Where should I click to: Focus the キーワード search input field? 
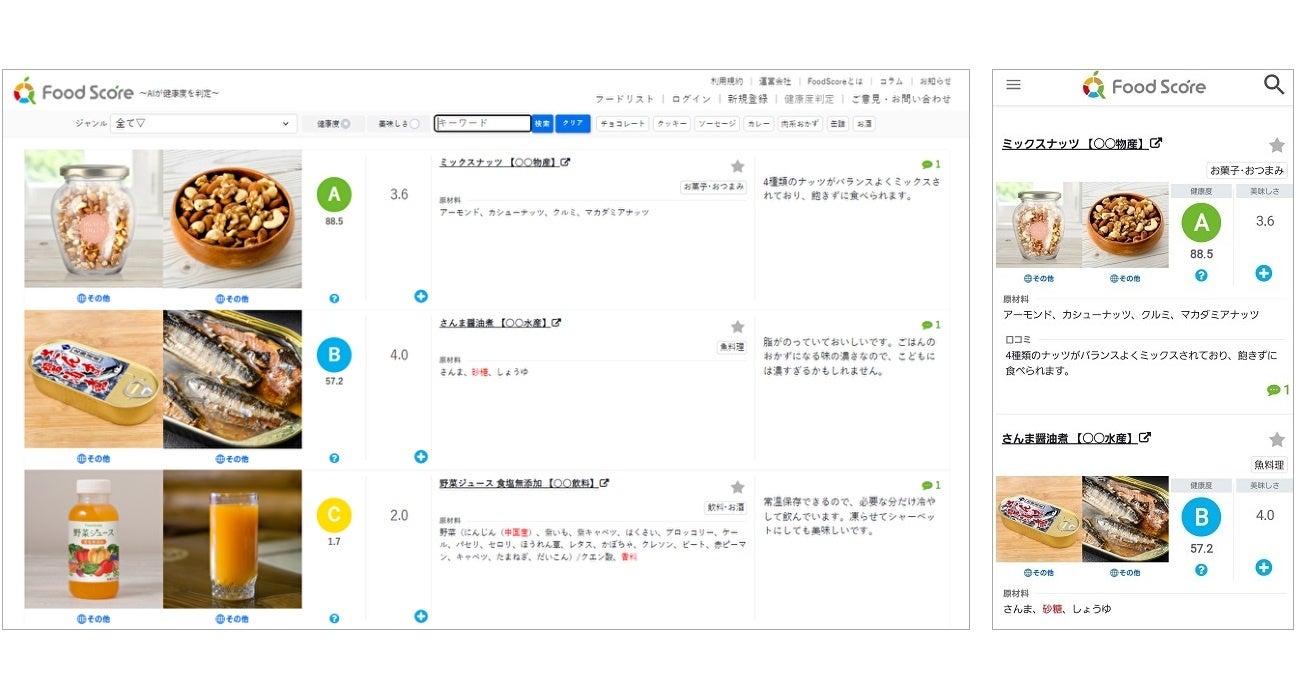tap(483, 124)
